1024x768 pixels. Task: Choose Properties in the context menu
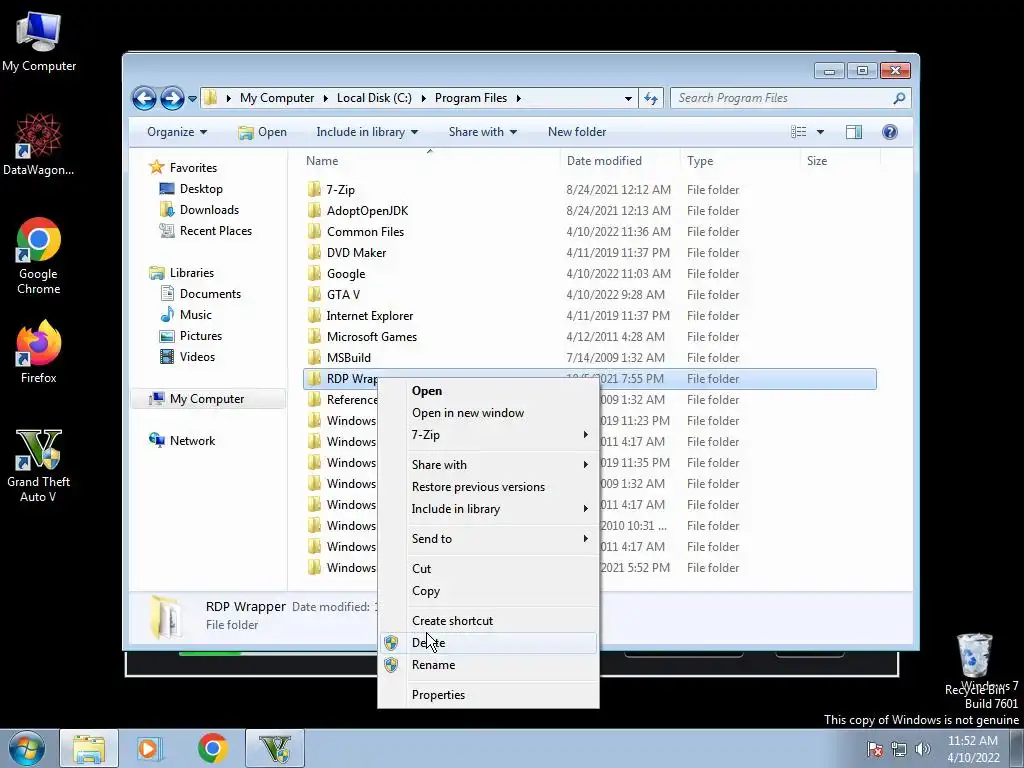click(488, 695)
